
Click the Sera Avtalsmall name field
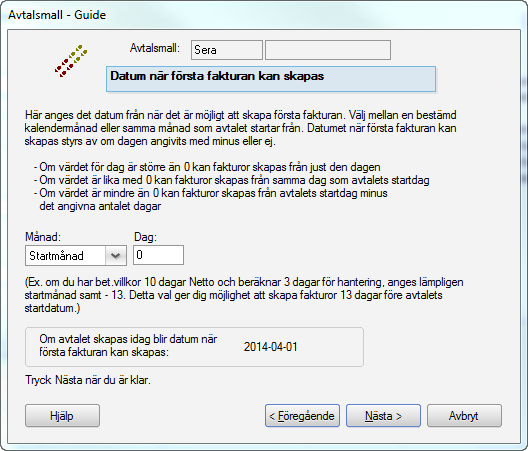coord(227,50)
